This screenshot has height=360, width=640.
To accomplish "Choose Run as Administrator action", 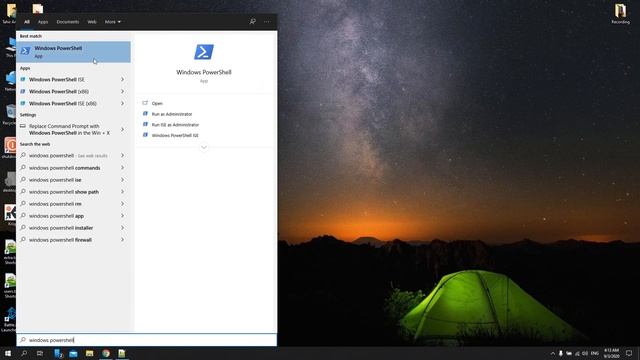I will point(171,114).
